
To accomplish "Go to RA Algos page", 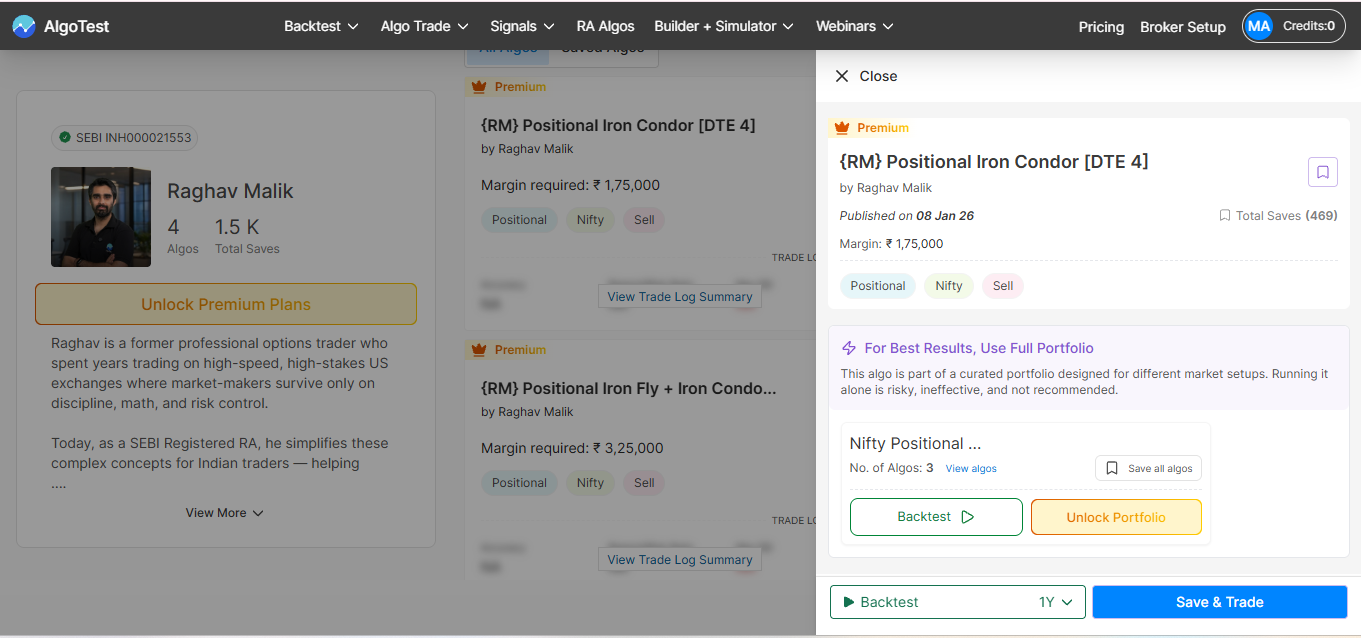I will click(605, 26).
